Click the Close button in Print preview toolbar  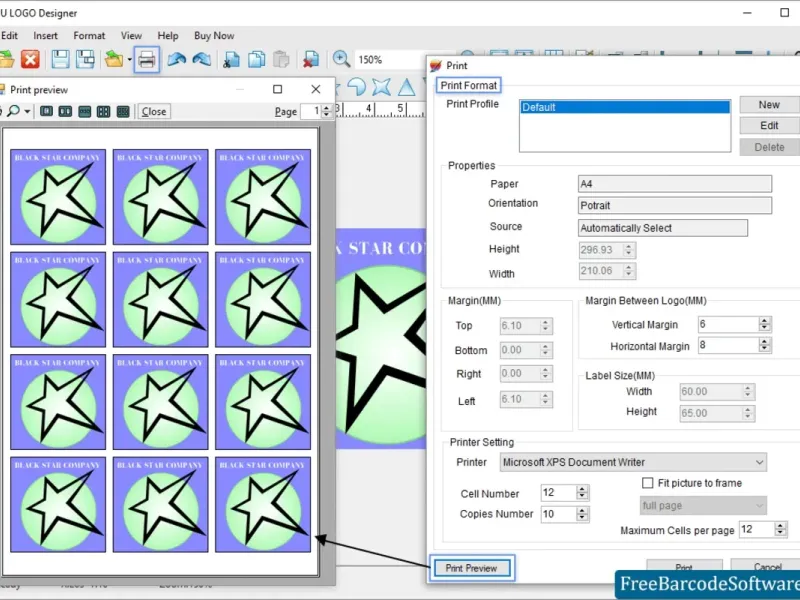click(x=154, y=112)
